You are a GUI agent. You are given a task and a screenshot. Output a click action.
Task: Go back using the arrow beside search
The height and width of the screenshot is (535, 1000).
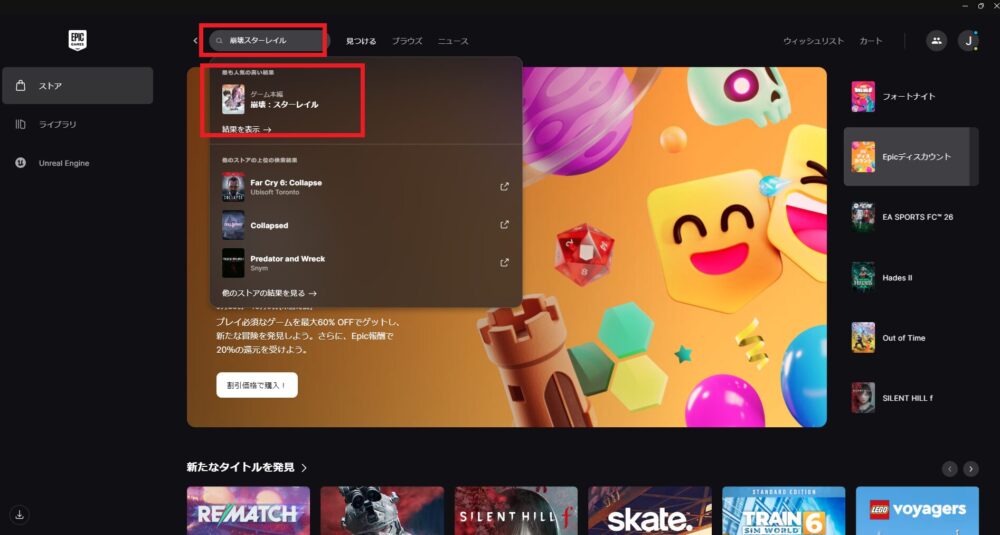(x=196, y=41)
